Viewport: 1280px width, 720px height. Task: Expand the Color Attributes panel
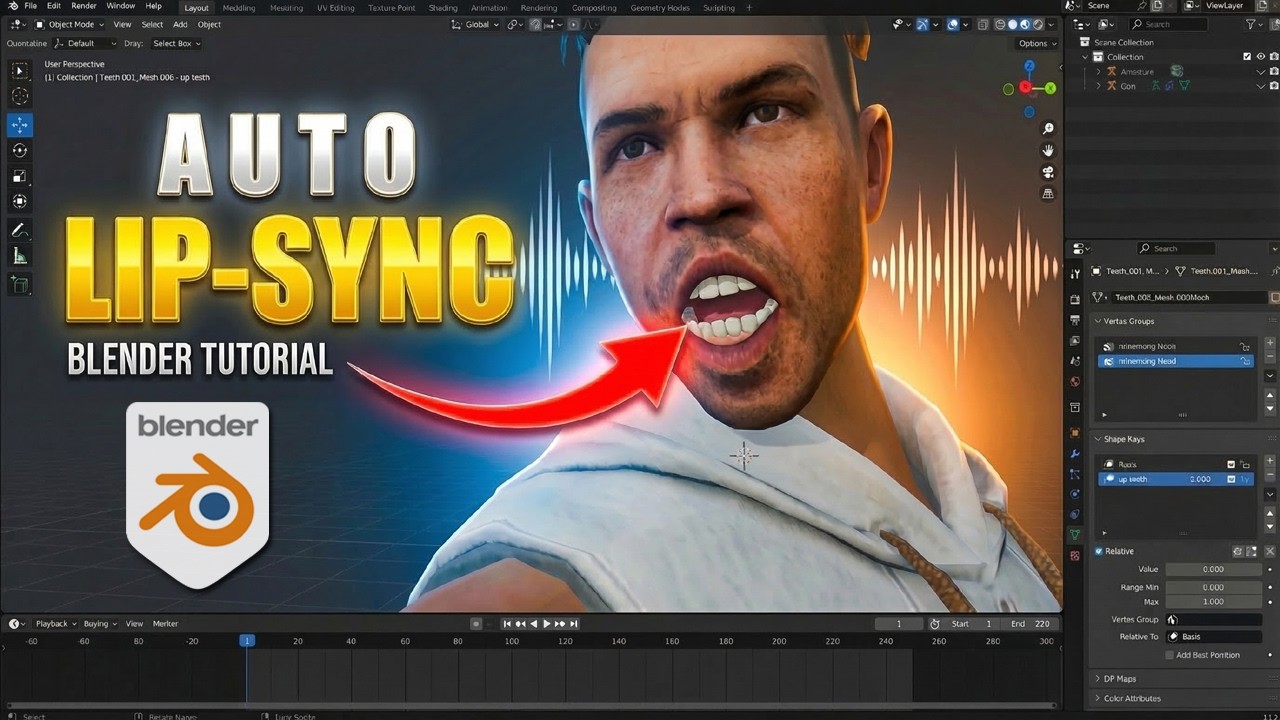[x=1098, y=698]
